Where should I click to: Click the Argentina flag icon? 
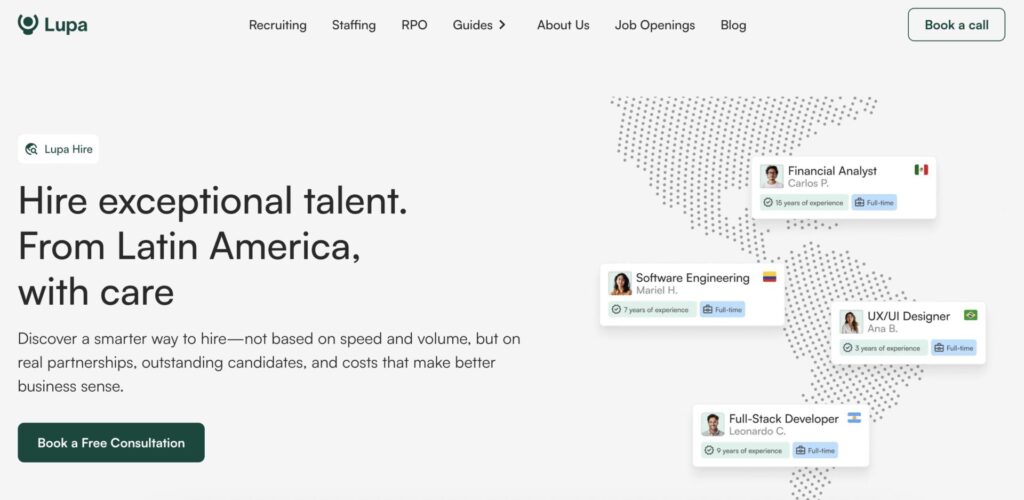coord(854,418)
